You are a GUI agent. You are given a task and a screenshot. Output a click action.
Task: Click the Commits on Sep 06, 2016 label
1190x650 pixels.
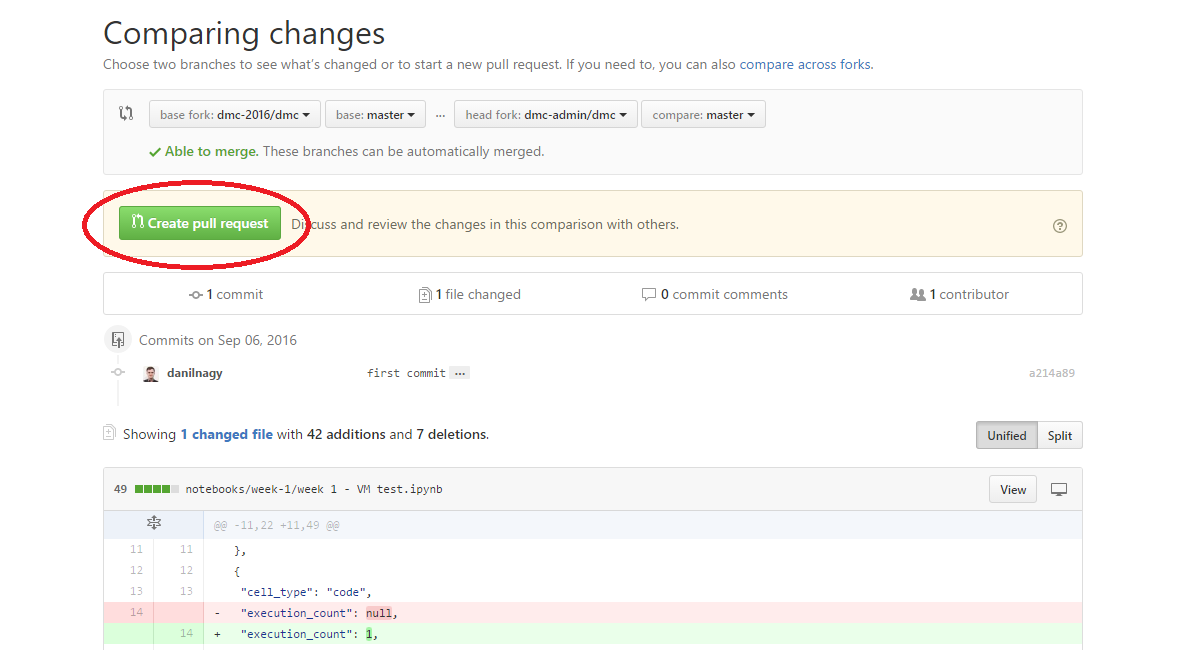click(218, 340)
